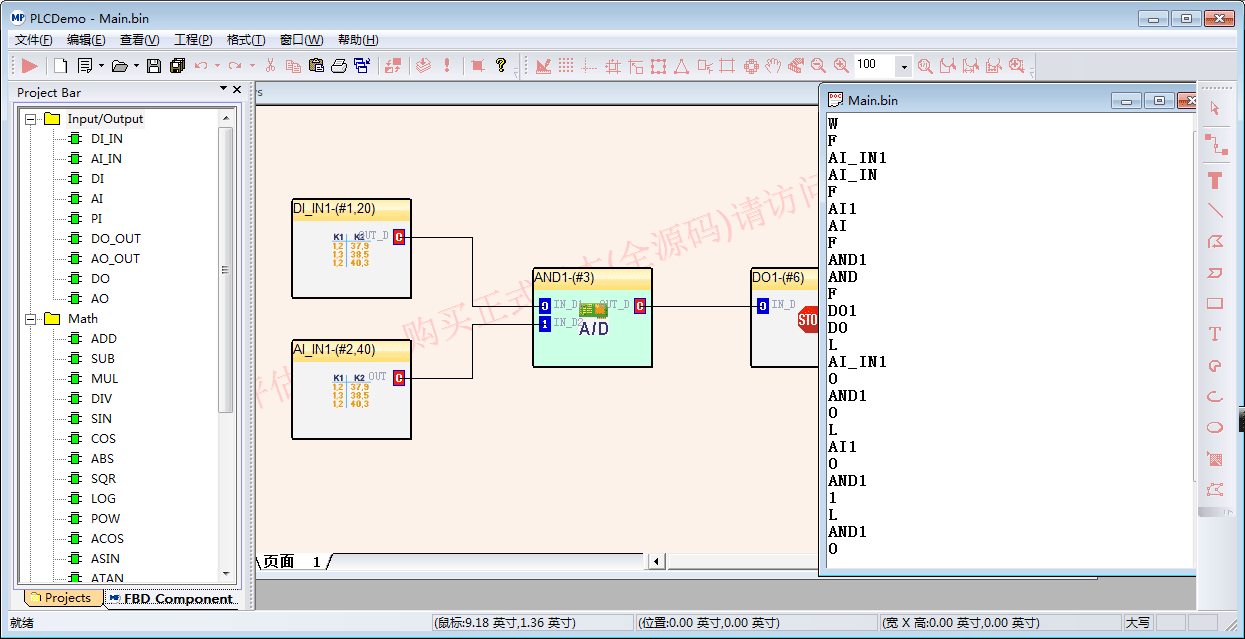Collapse the Math tree folder
The height and width of the screenshot is (639, 1245).
(30, 319)
